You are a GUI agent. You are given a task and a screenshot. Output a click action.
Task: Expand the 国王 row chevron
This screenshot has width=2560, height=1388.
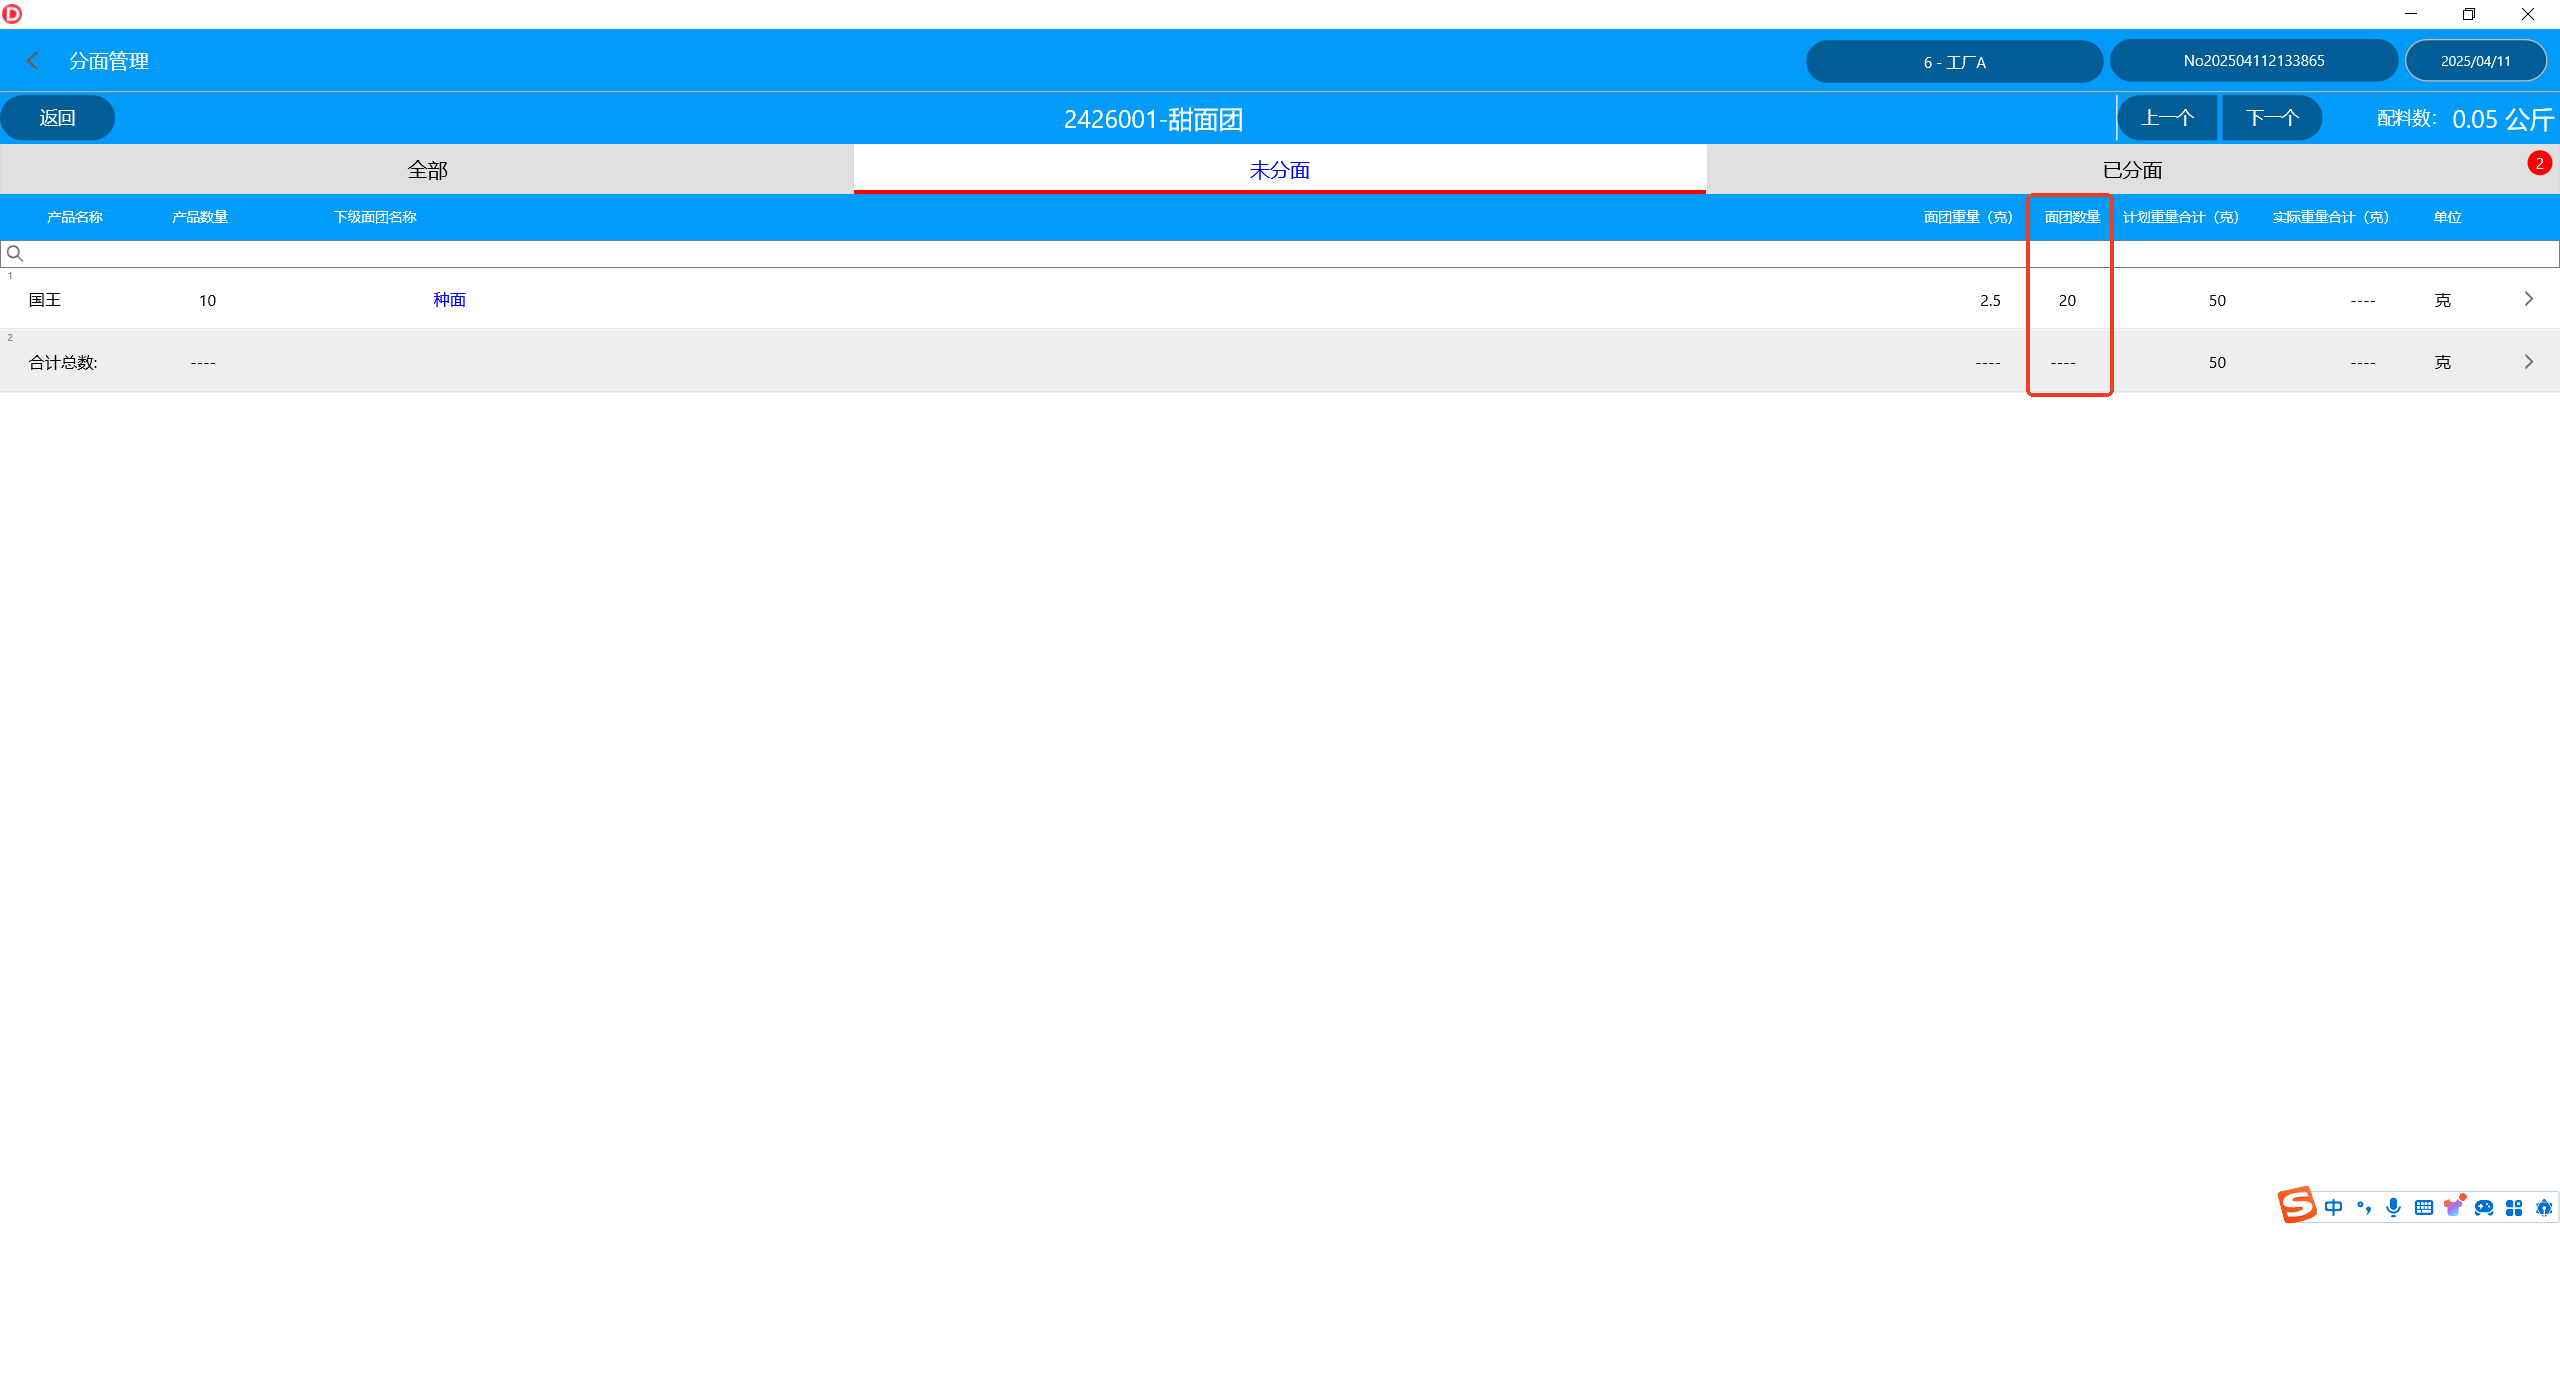click(2529, 299)
